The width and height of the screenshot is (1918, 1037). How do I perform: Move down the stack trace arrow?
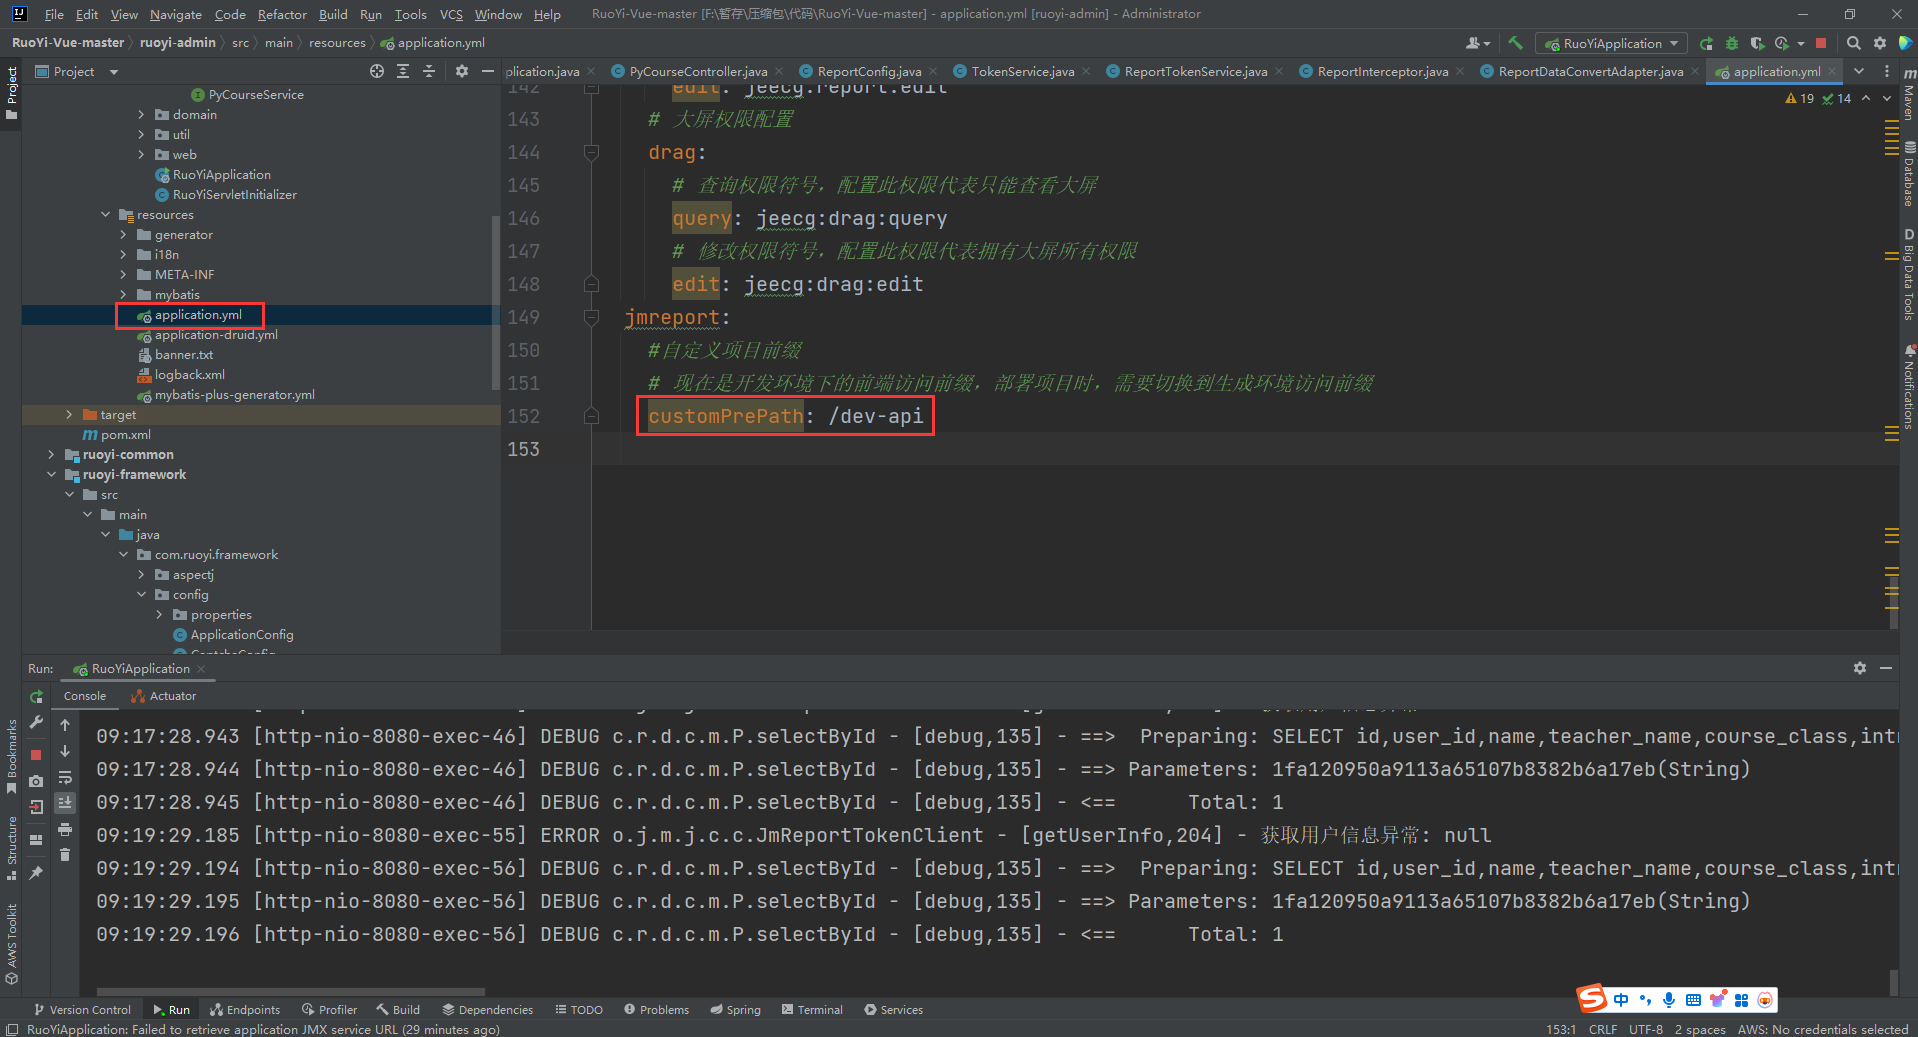click(65, 751)
